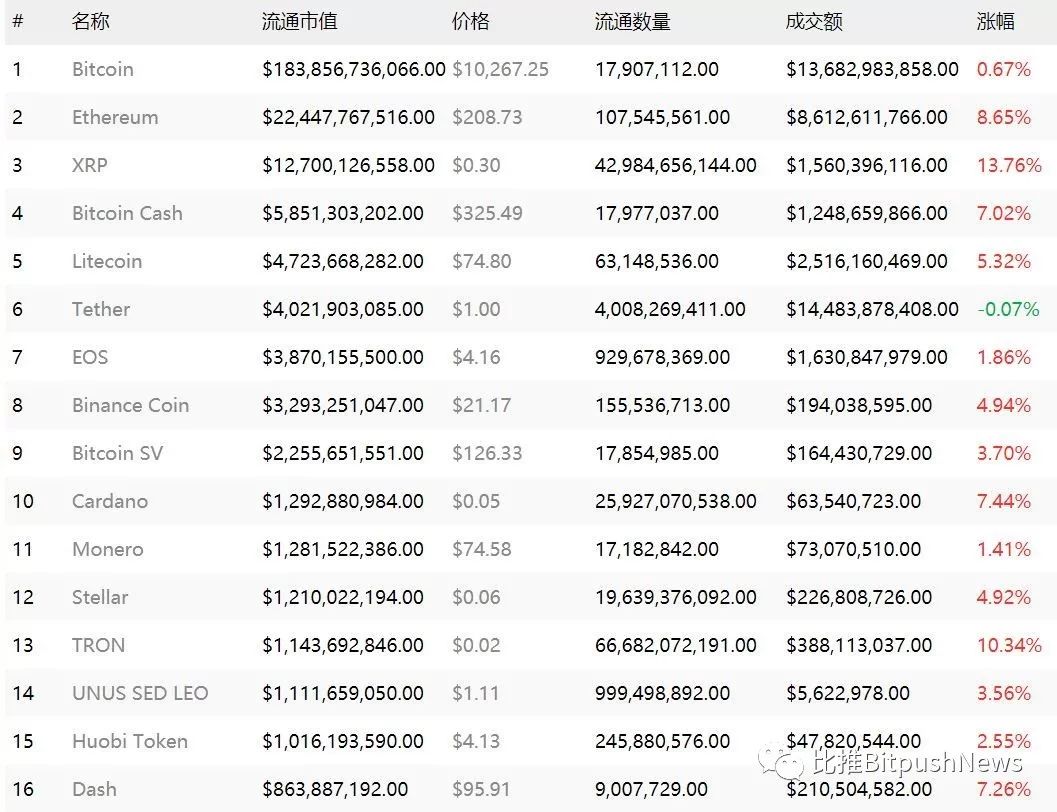Open the Ethereum coin link
The width and height of the screenshot is (1057, 812).
coord(115,117)
